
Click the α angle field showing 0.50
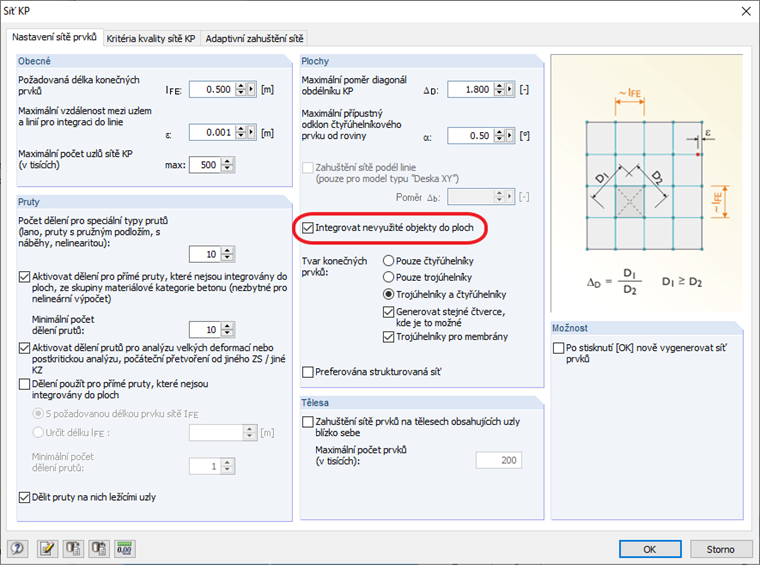pos(470,136)
